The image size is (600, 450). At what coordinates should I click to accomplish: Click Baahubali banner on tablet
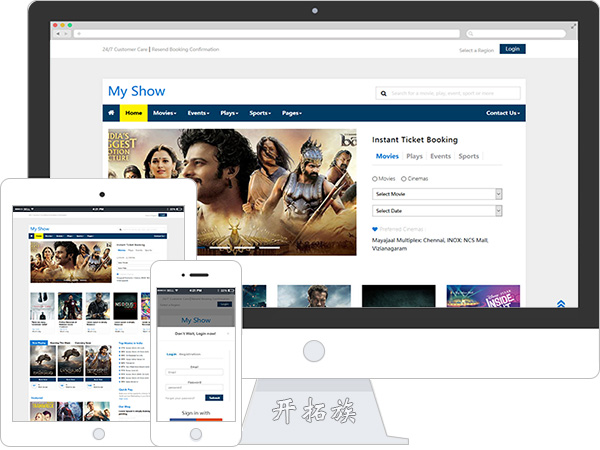click(71, 262)
